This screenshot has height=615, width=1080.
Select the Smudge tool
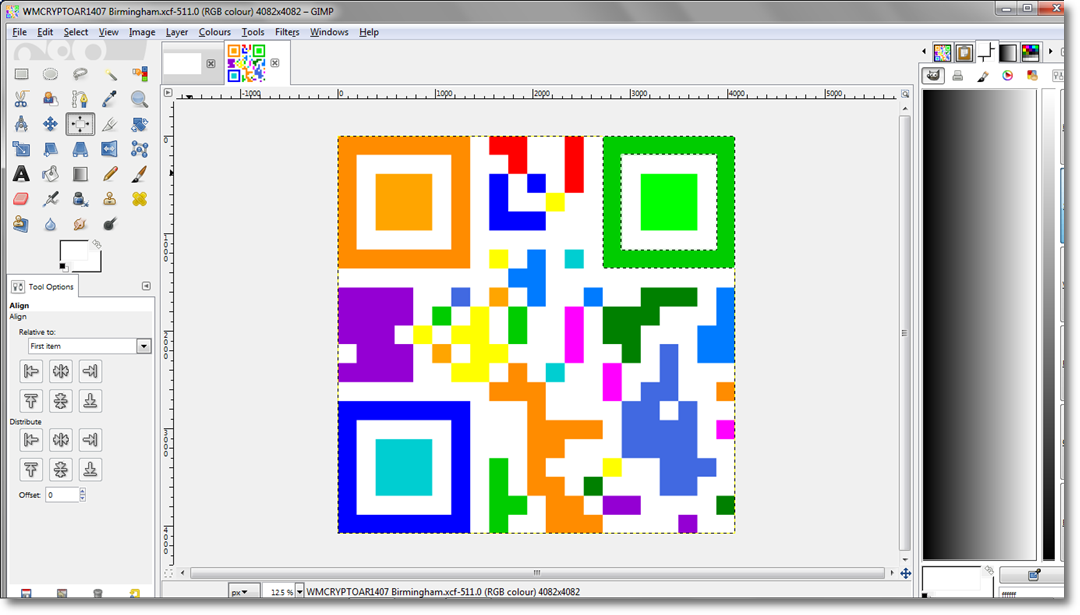coord(80,224)
